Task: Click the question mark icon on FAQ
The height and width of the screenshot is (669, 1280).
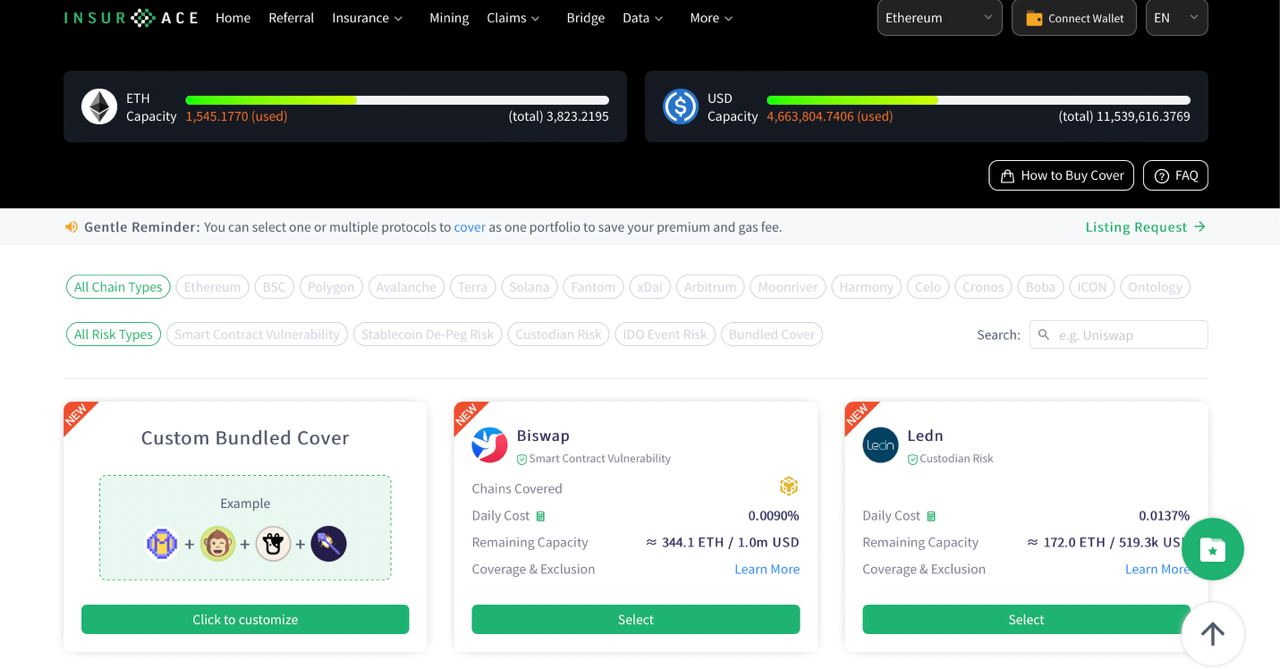Action: [1161, 176]
